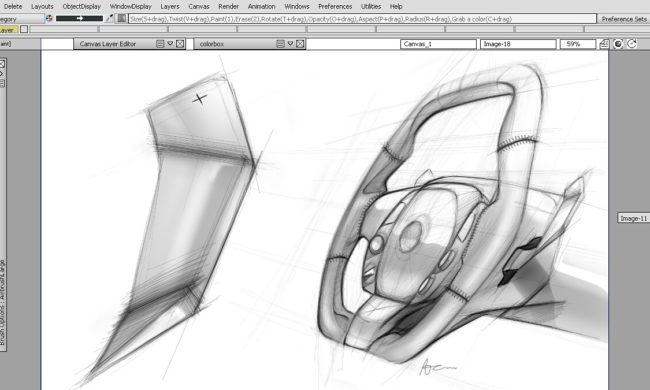
Task: Collapse the Canvas Layer Editor with its triangle
Action: [170, 44]
